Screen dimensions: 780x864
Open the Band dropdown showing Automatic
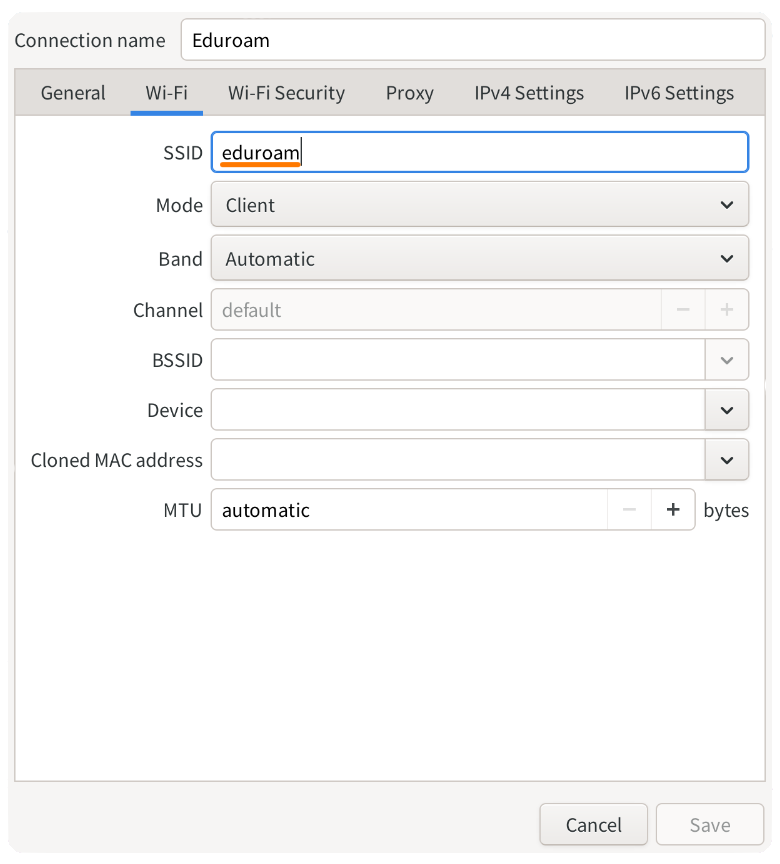coord(480,258)
